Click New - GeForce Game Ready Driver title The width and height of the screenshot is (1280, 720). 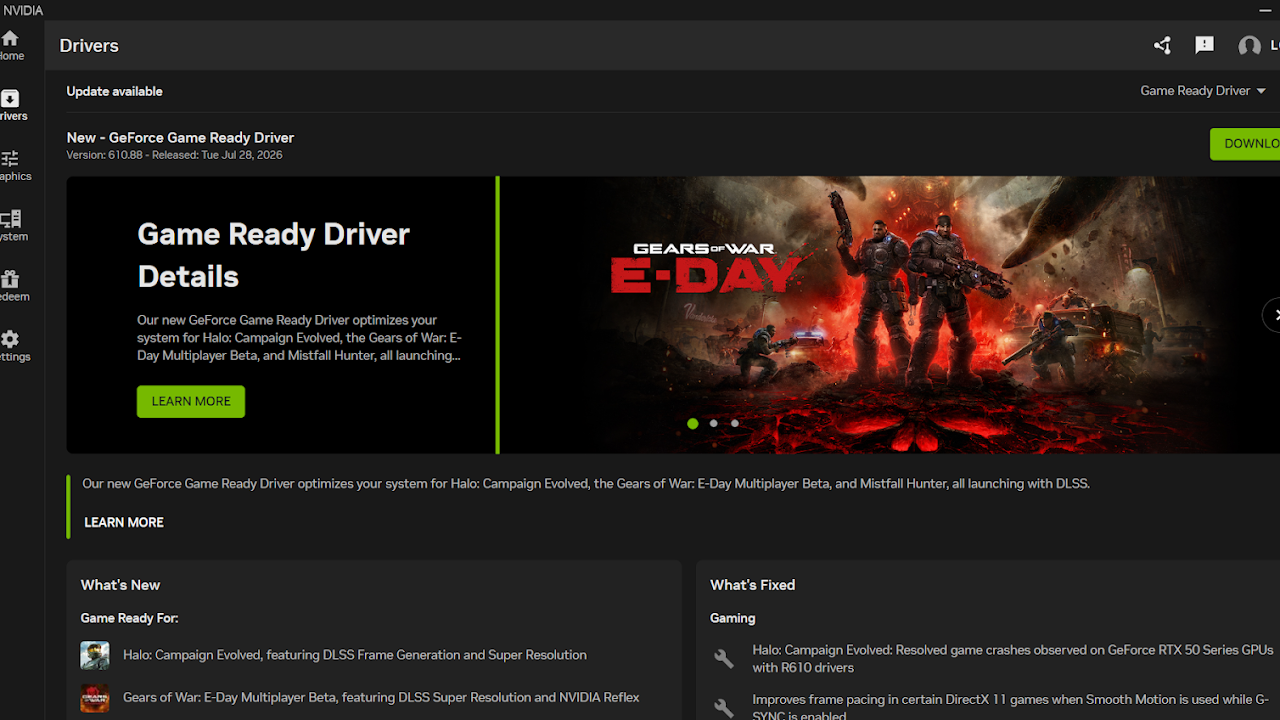[x=180, y=138]
